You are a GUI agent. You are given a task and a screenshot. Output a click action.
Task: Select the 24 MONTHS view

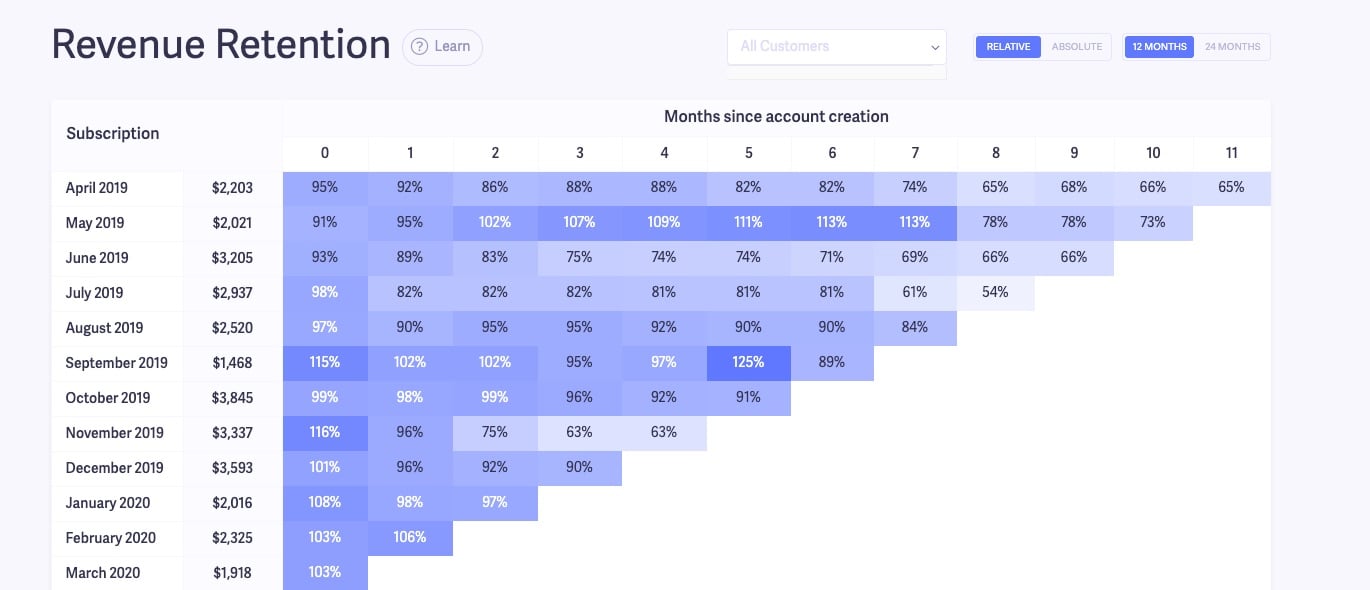(x=1233, y=46)
